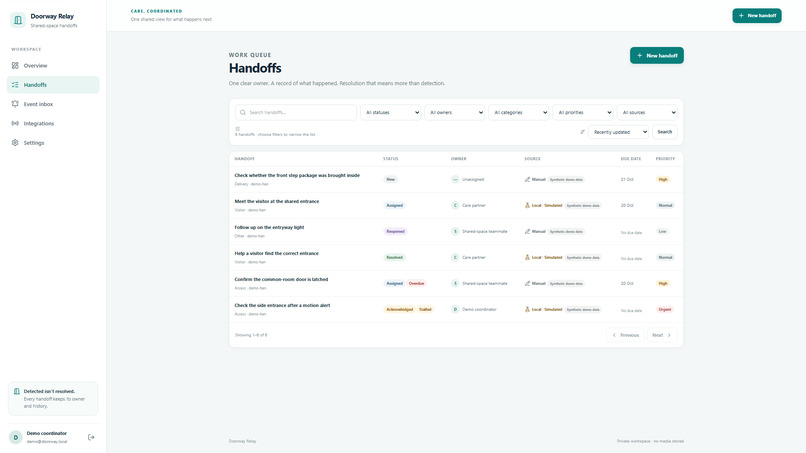Click the 21 Oct due date
Image resolution: width=806 pixels, height=453 pixels.
627,179
